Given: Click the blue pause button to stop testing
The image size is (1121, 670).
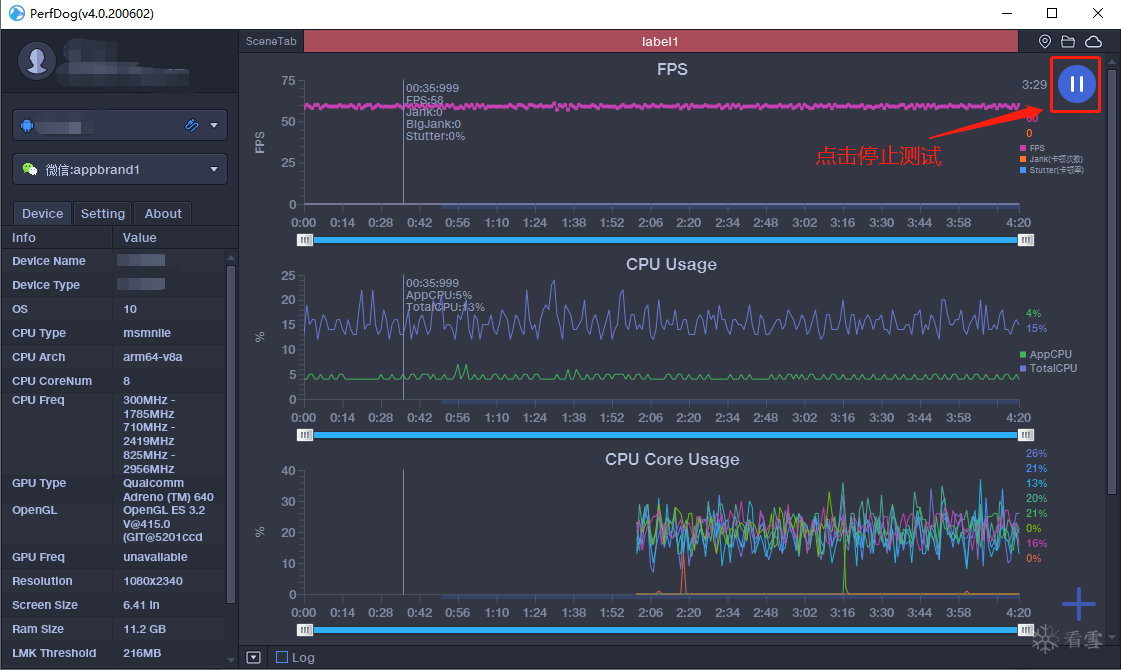Looking at the screenshot, I should (1076, 84).
